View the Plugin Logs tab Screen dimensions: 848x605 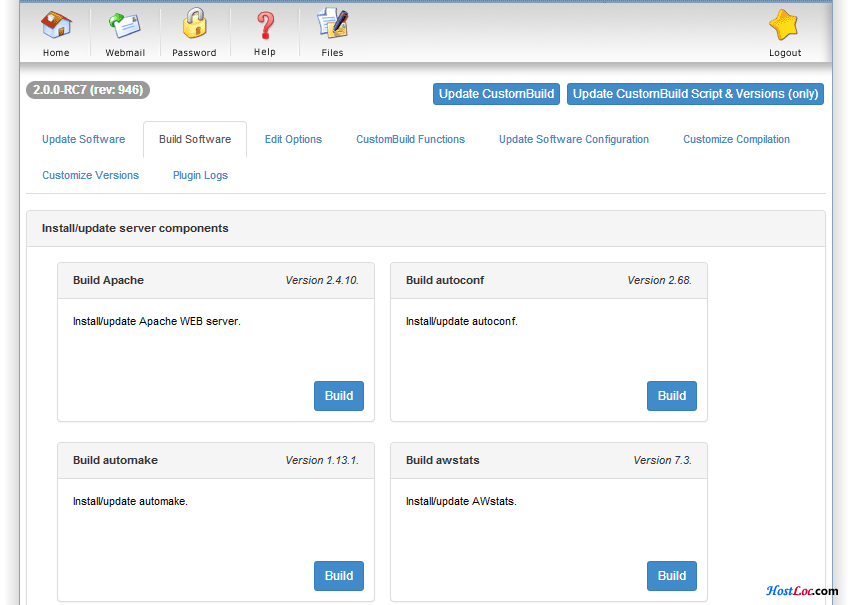[x=200, y=176]
